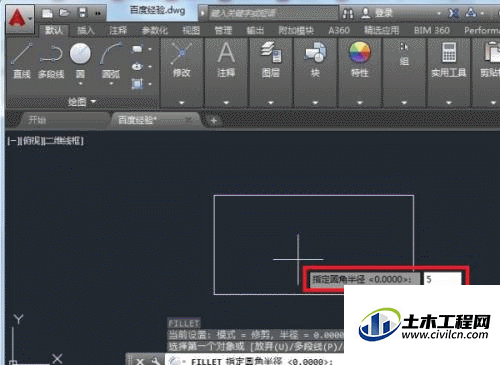The width and height of the screenshot is (500, 365).
Task: Select the 多段线 (Polyline) tool
Action: click(51, 61)
